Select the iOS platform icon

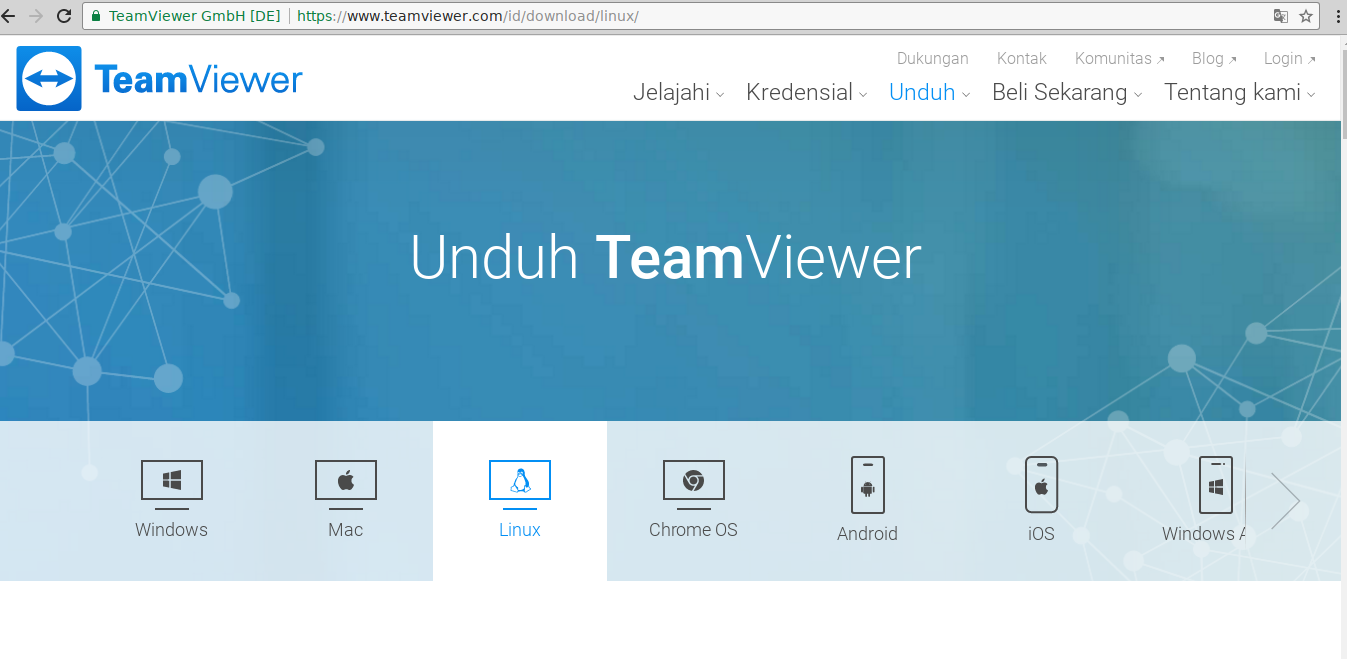click(1041, 485)
